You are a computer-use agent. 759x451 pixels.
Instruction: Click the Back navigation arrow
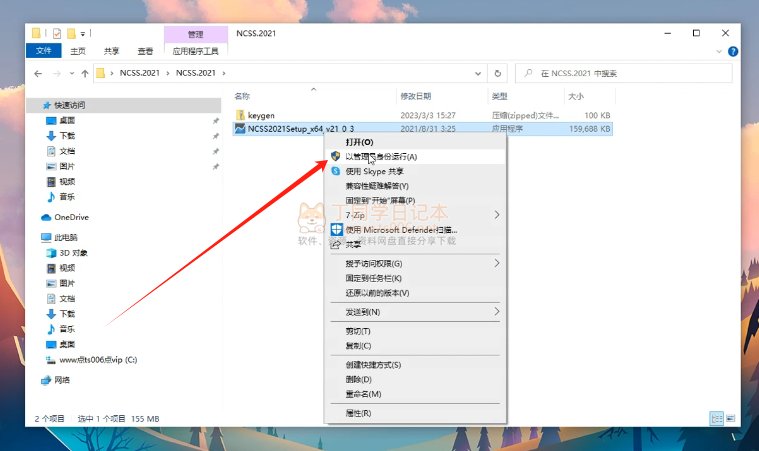[38, 74]
